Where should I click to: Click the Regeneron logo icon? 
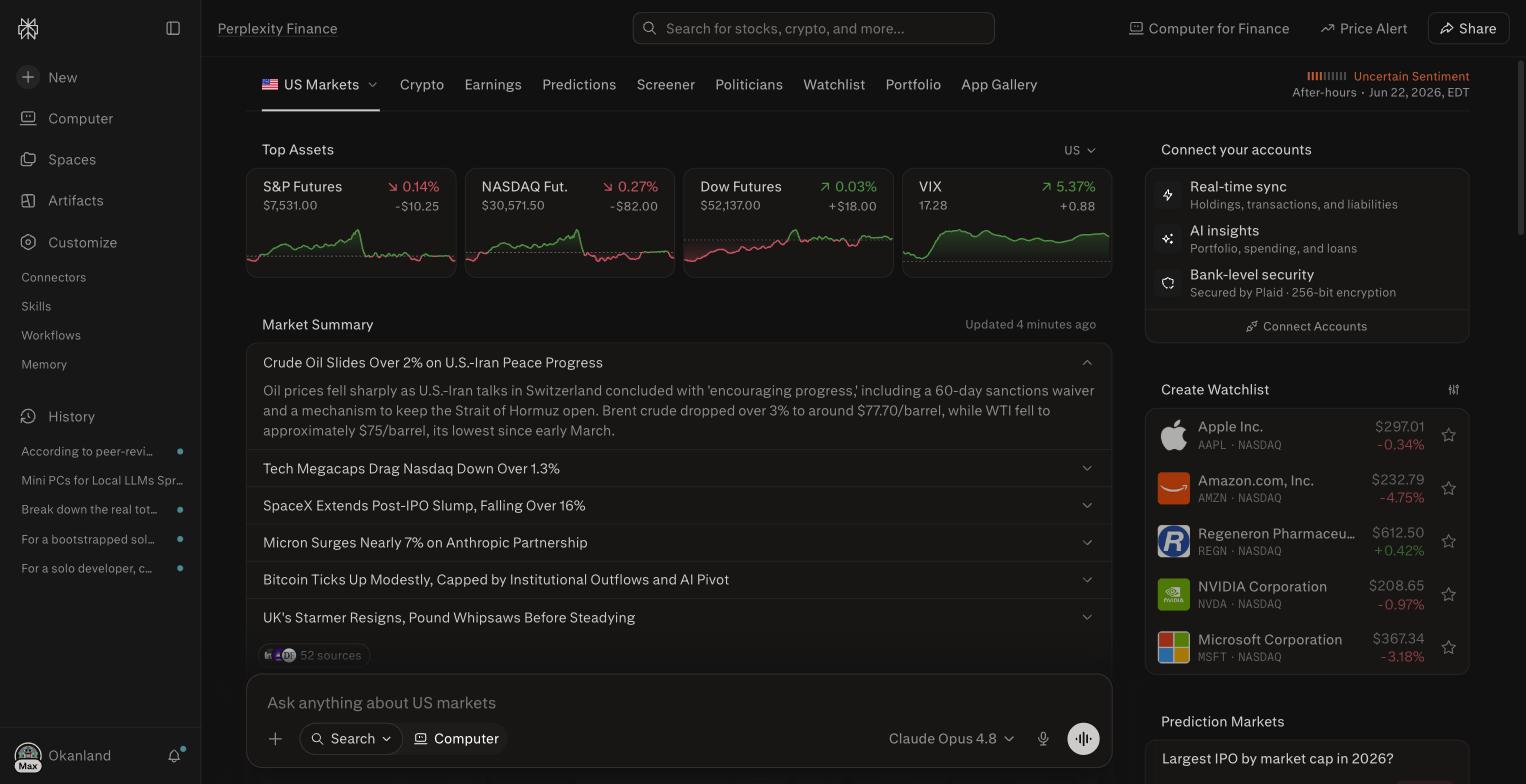1173,541
